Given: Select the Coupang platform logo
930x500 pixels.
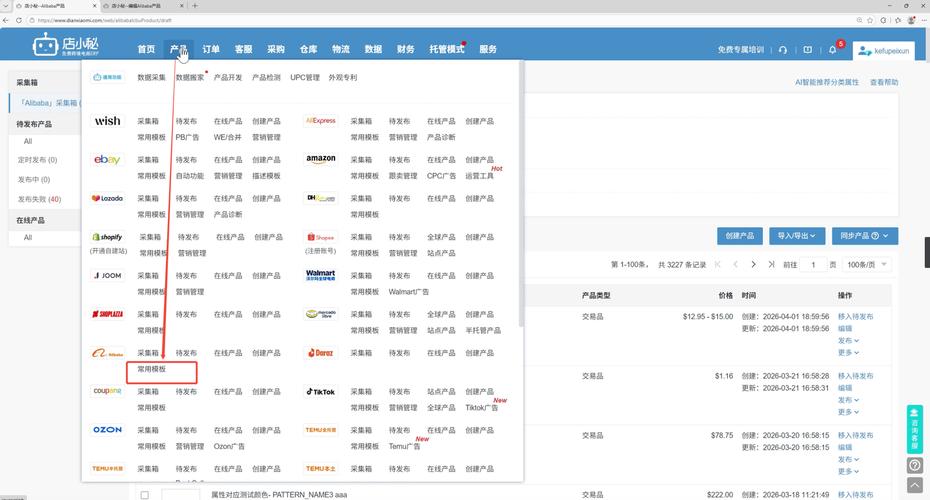Looking at the screenshot, I should [107, 391].
